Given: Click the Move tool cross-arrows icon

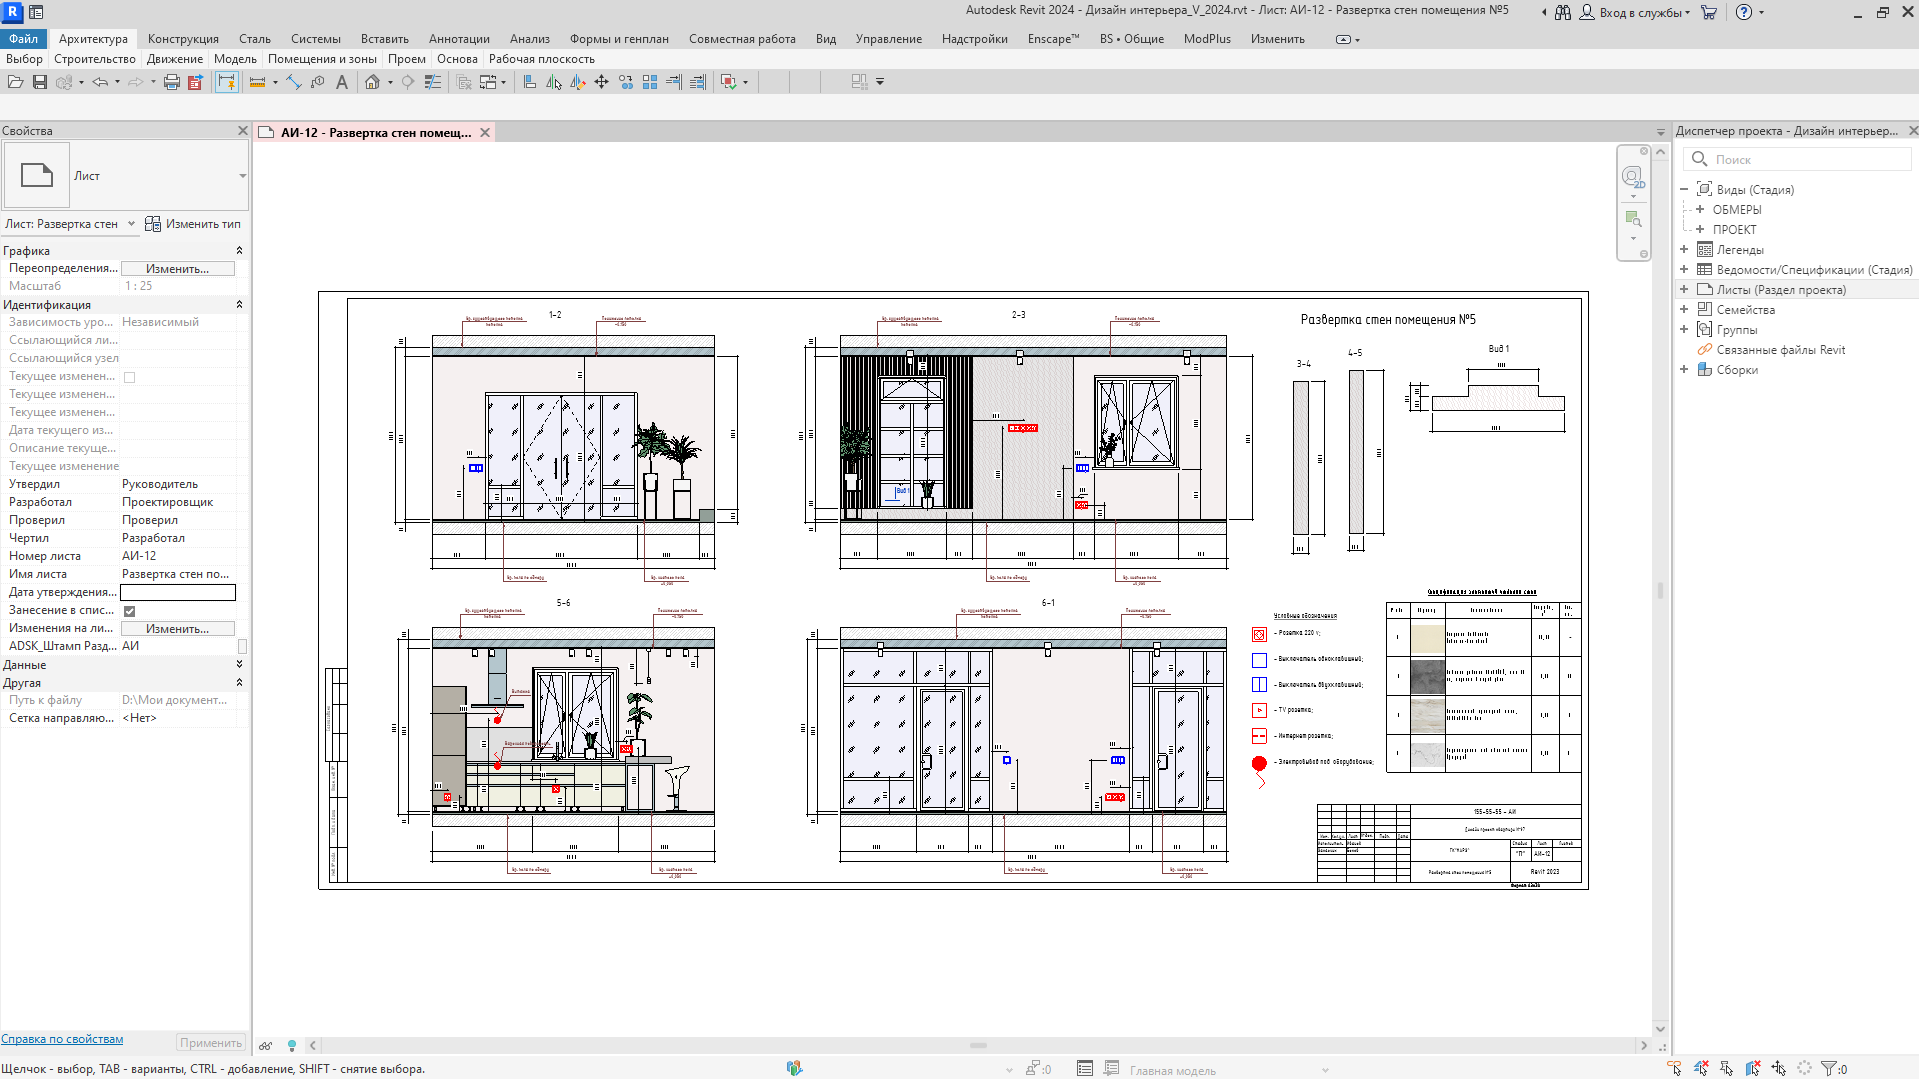Looking at the screenshot, I should [601, 82].
